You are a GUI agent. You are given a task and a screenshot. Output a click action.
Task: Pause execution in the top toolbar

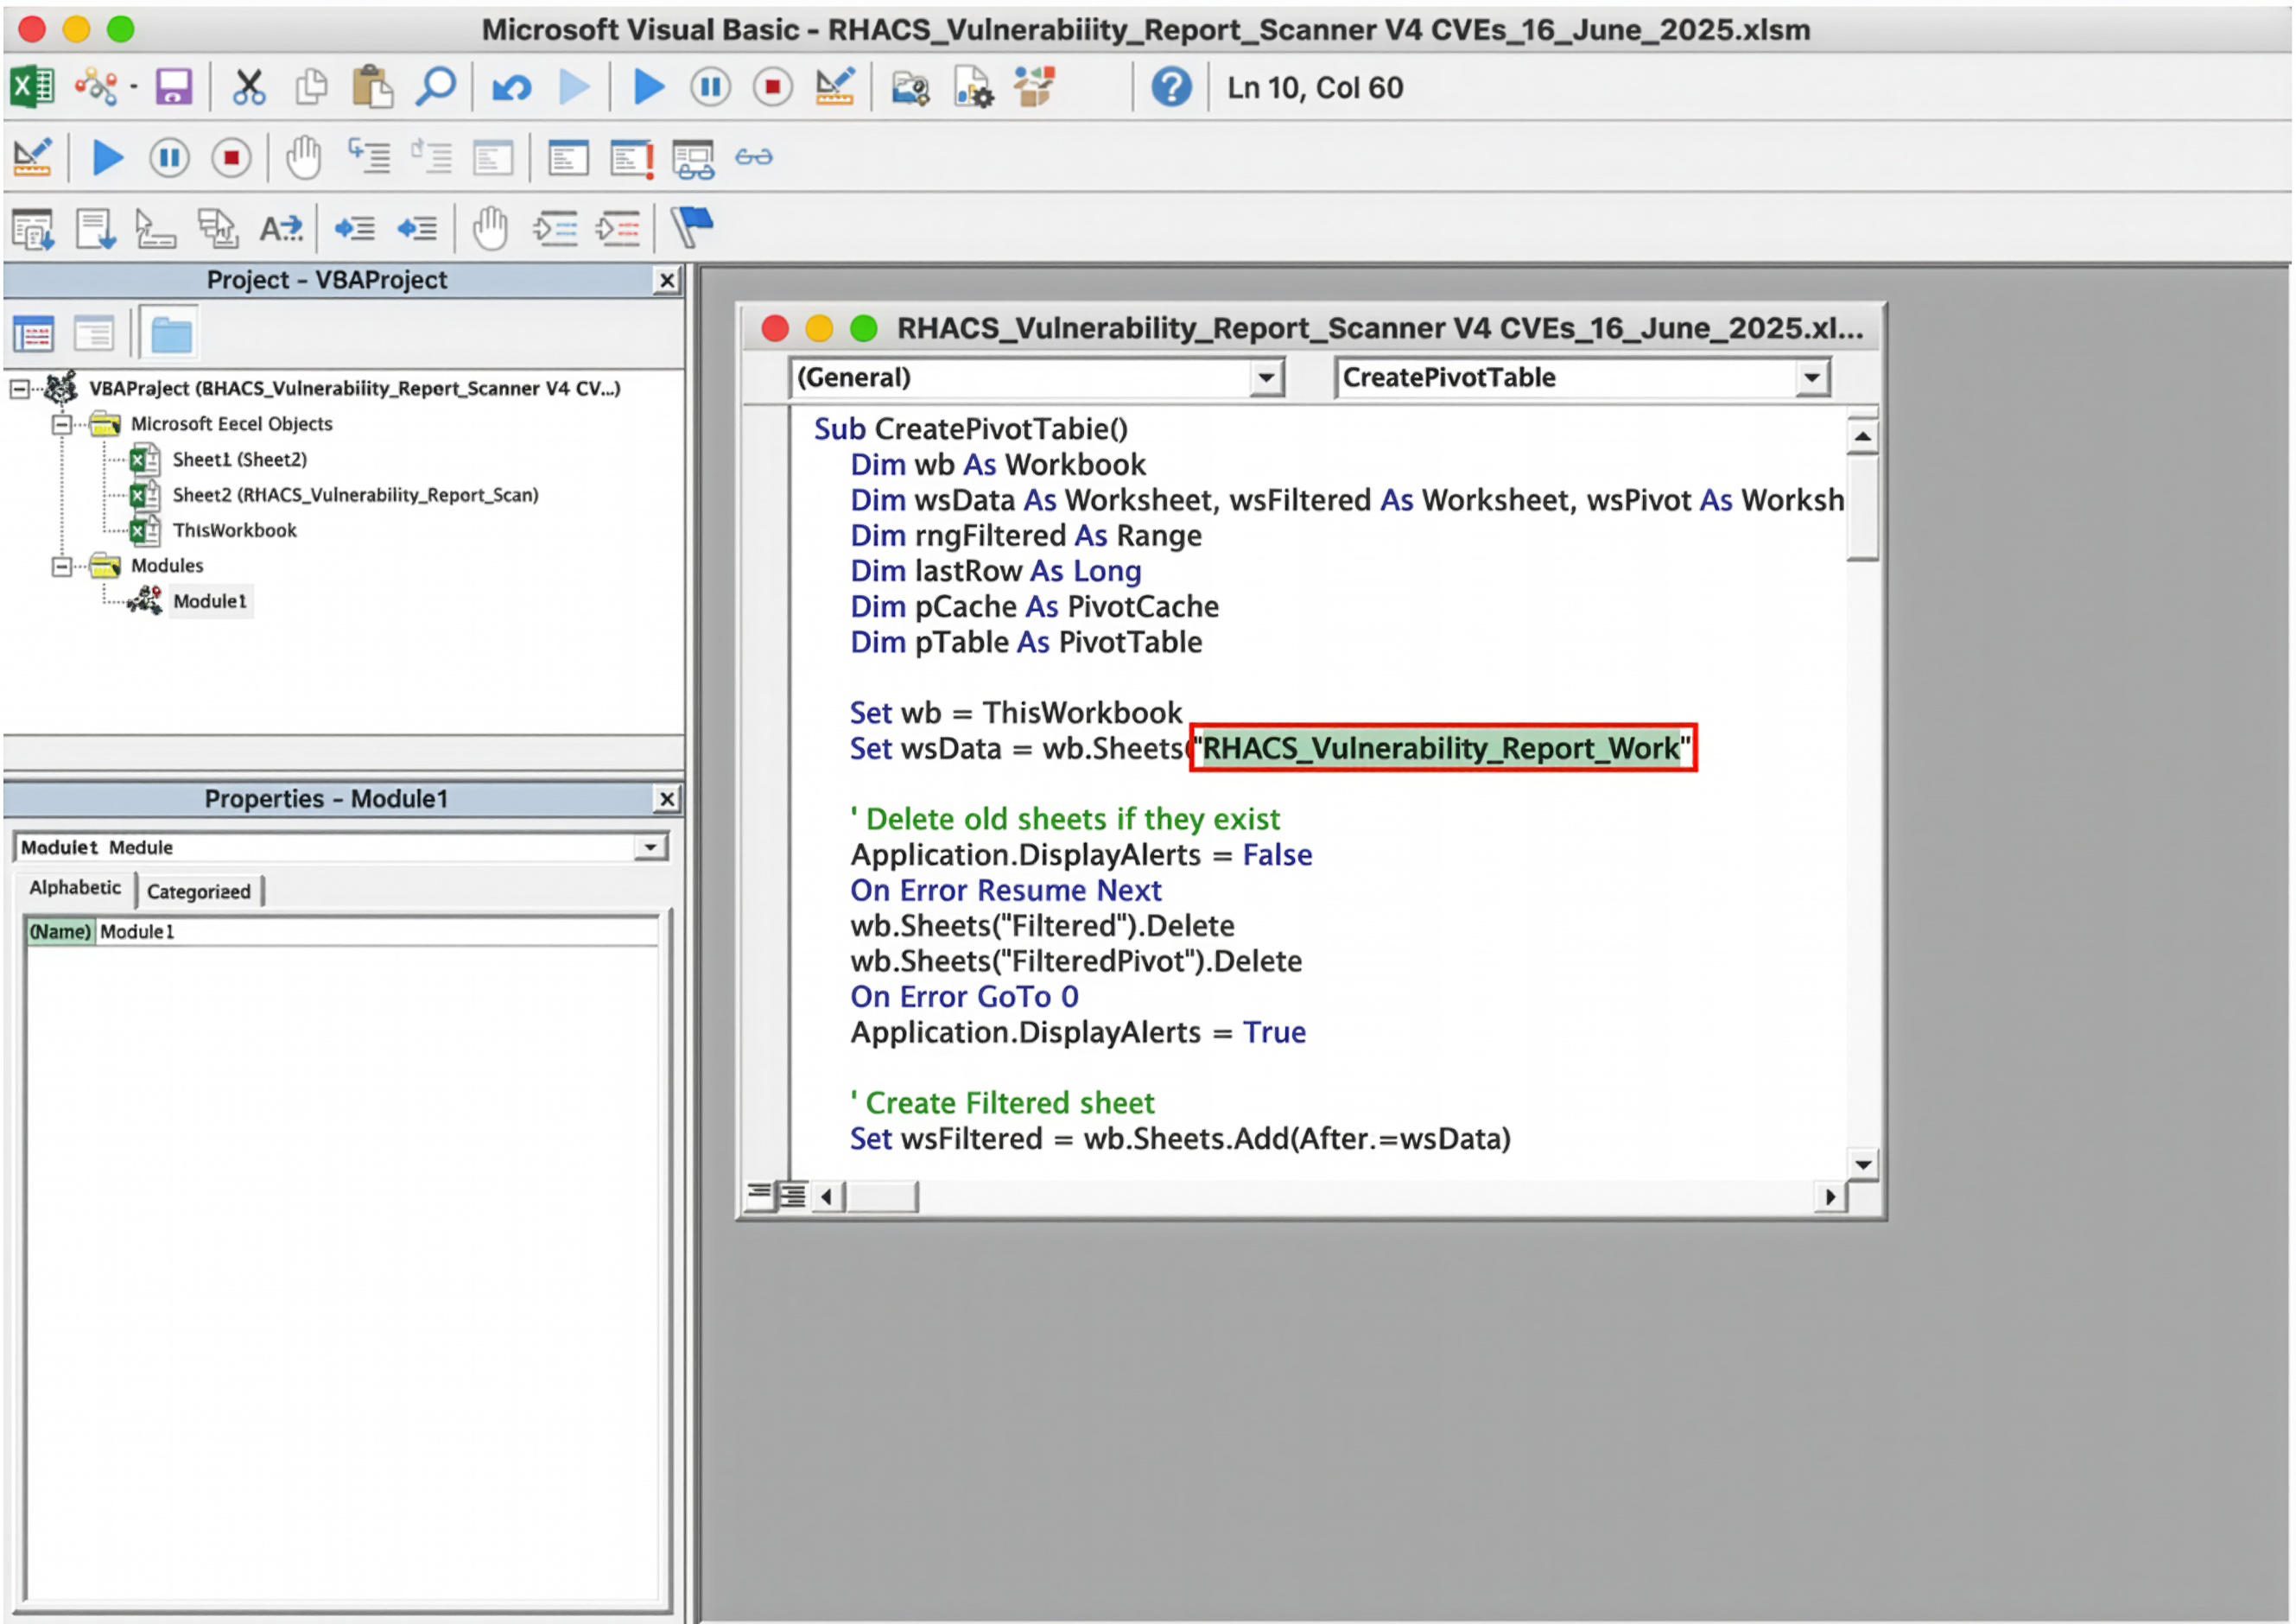pos(711,88)
